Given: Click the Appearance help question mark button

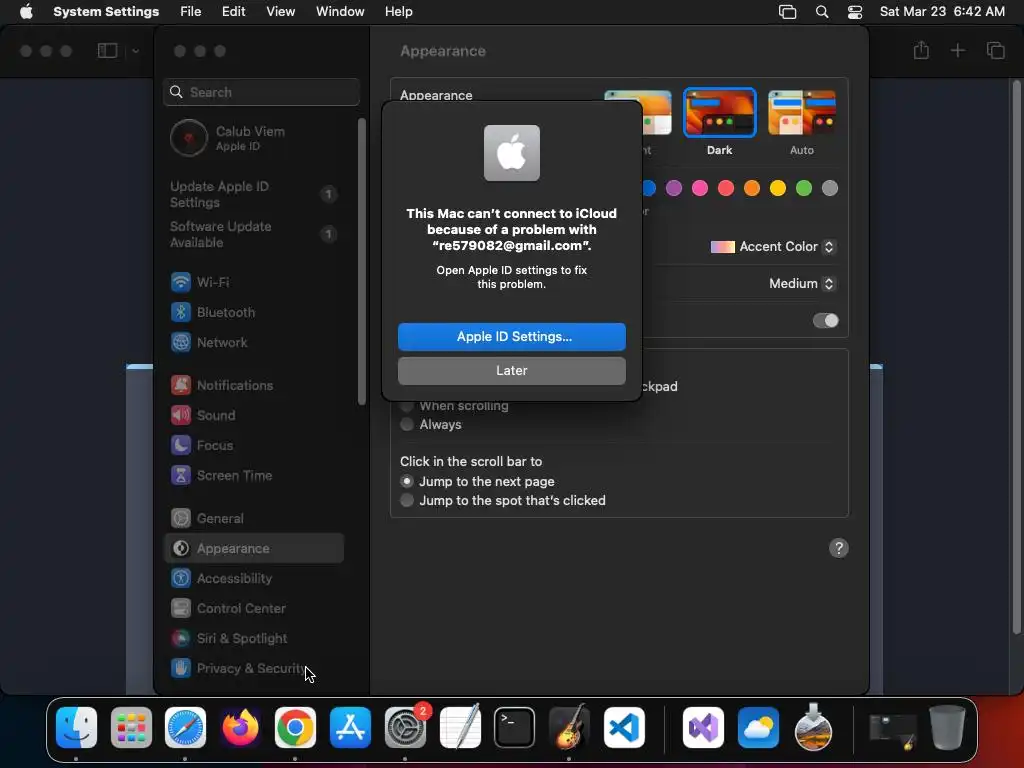Looking at the screenshot, I should point(839,548).
